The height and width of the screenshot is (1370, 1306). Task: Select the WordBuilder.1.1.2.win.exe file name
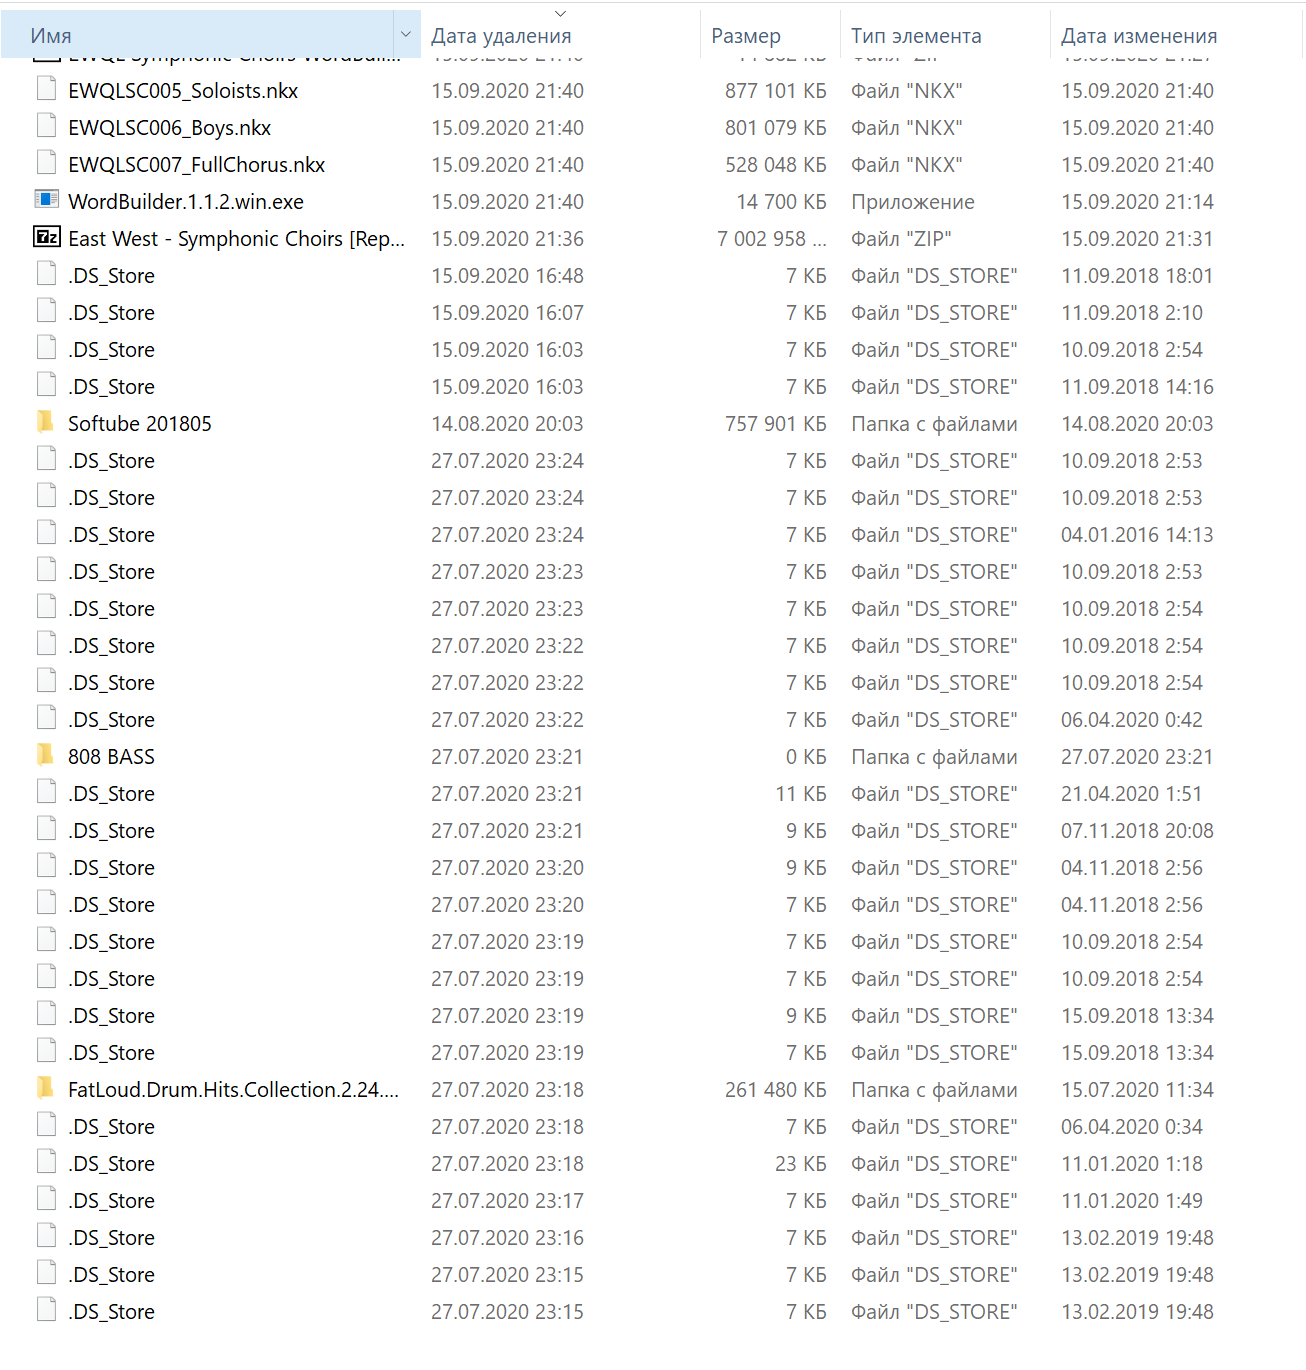pos(186,202)
